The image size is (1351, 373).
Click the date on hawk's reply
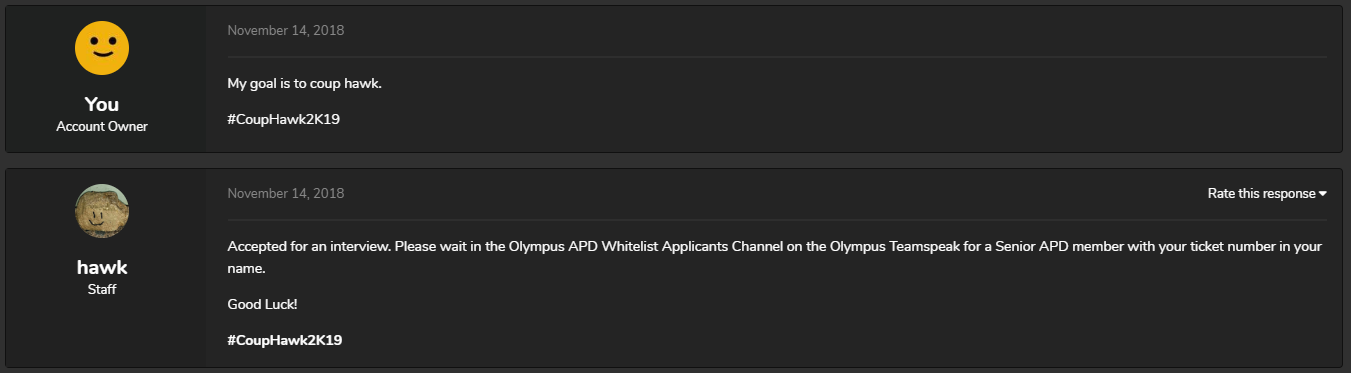pyautogui.click(x=285, y=193)
